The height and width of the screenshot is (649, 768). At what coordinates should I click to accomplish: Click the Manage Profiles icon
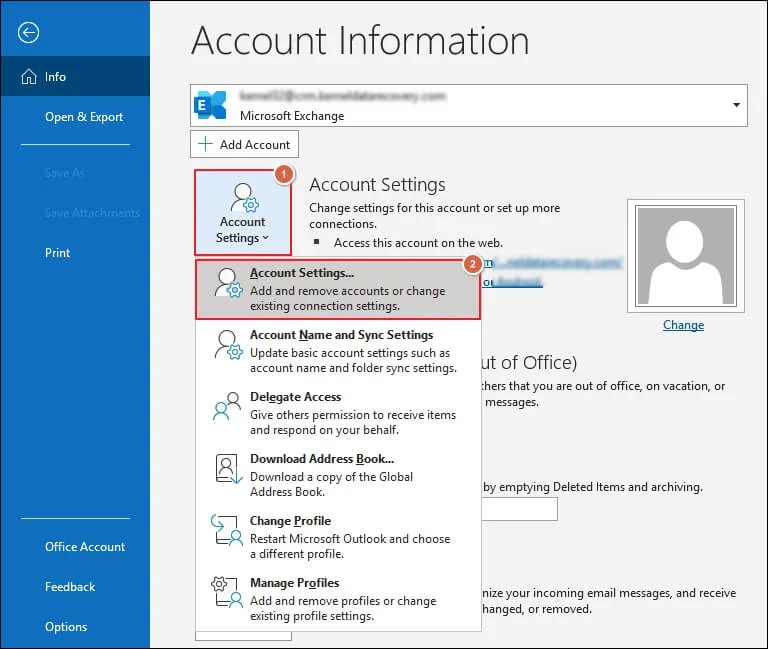(x=228, y=592)
